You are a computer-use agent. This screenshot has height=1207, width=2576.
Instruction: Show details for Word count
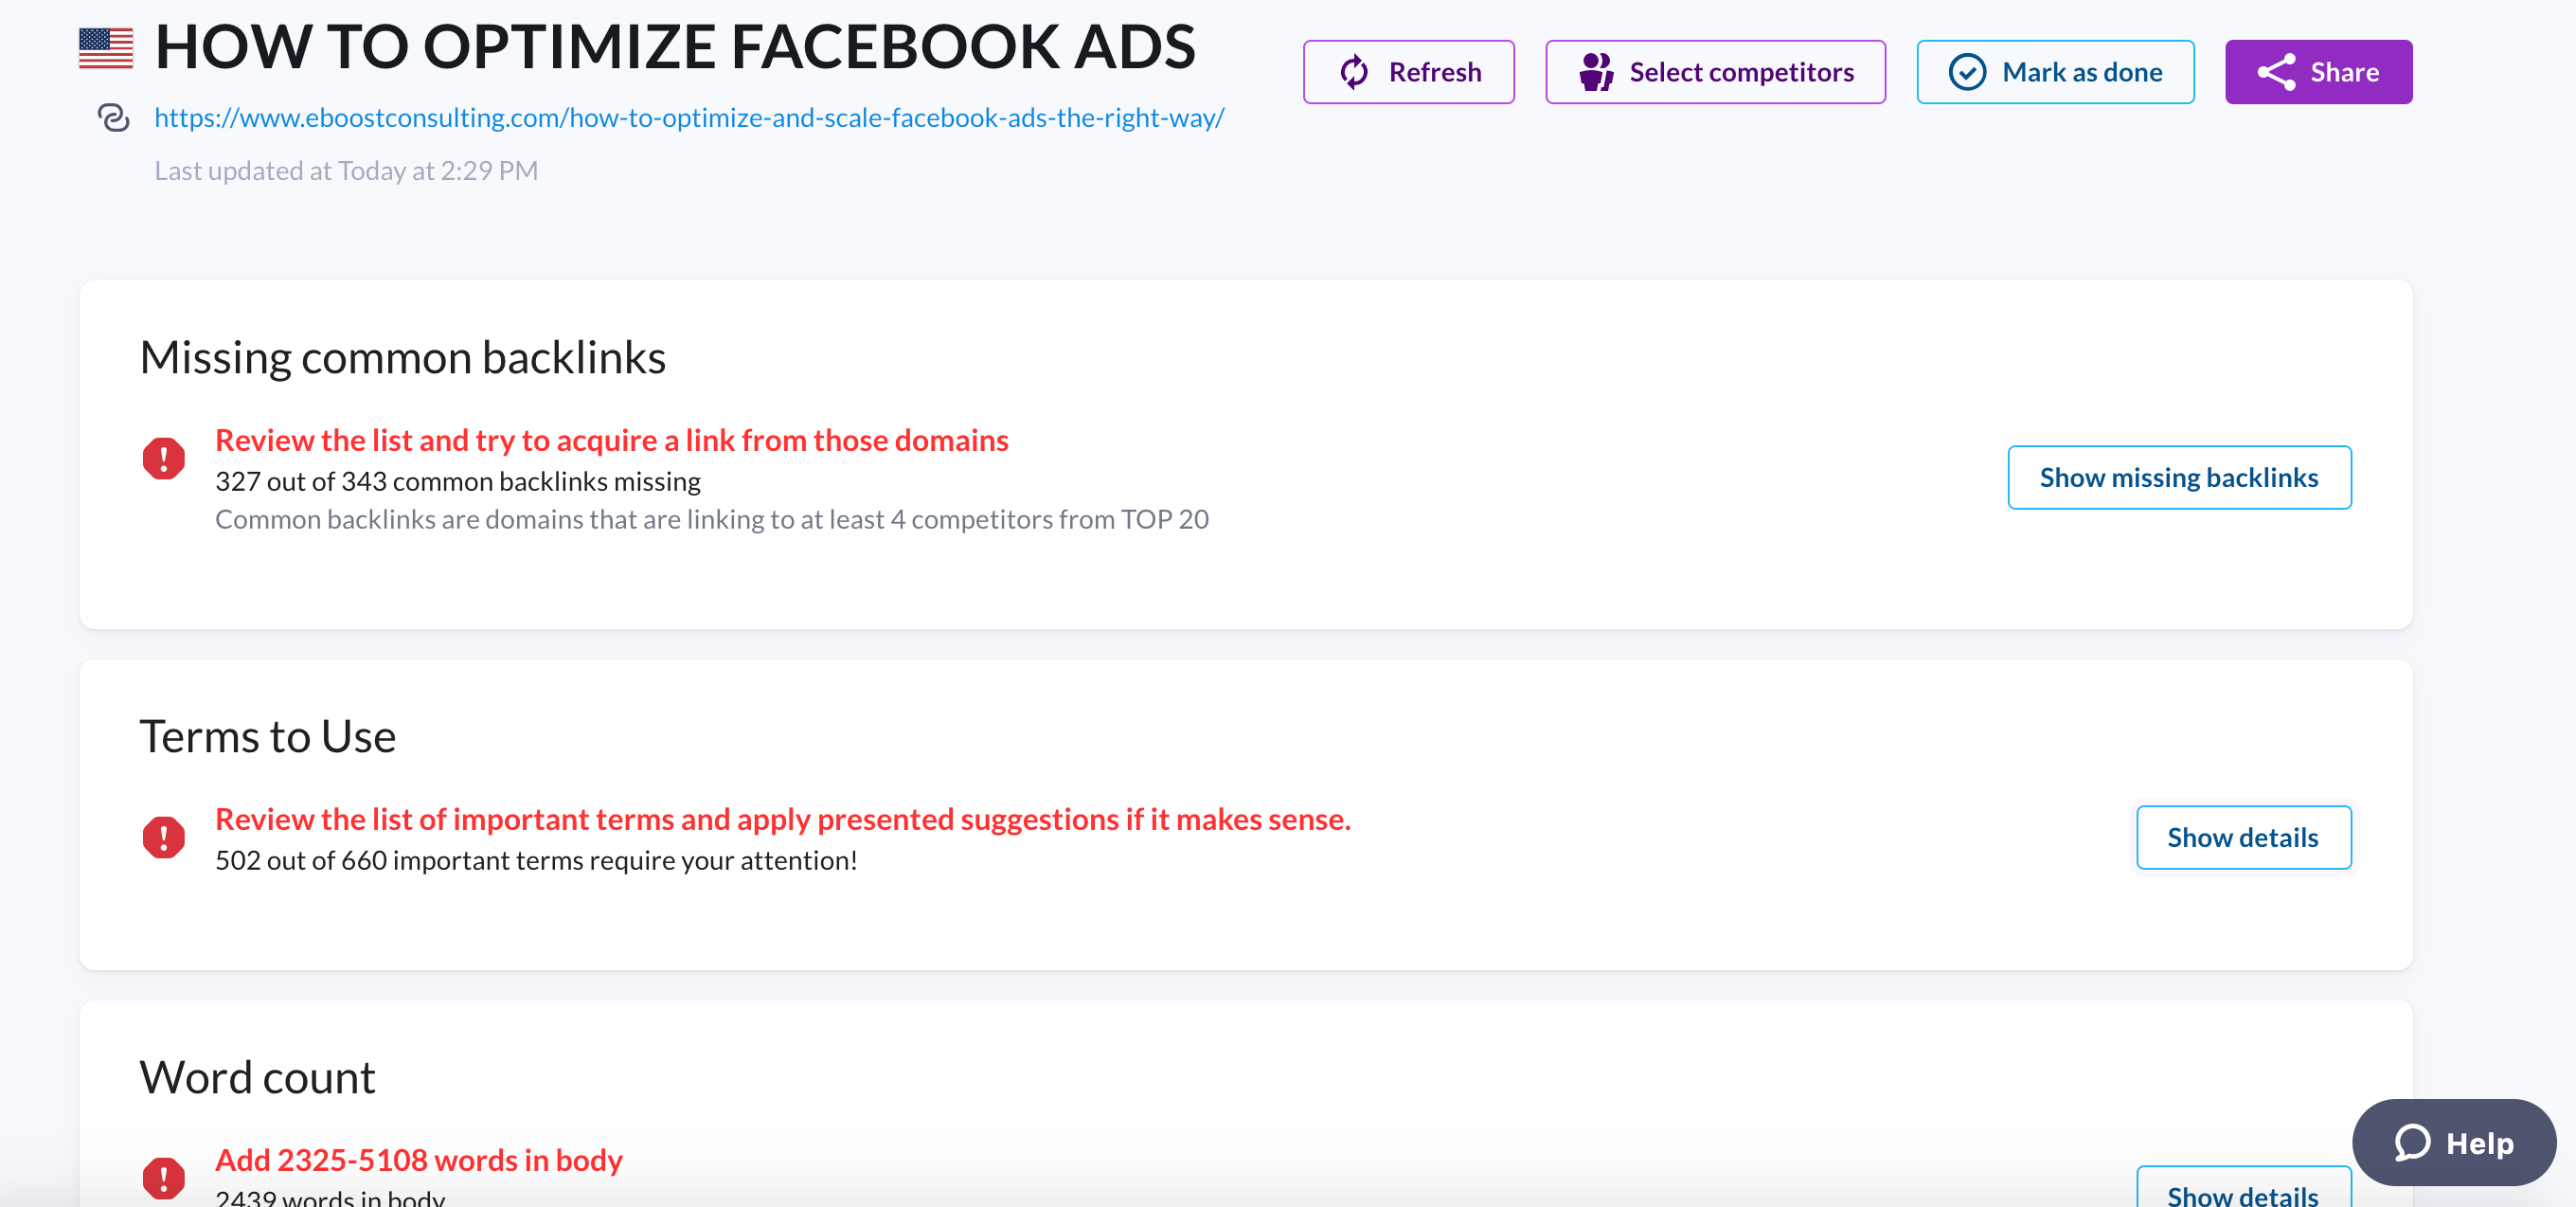click(2243, 1192)
